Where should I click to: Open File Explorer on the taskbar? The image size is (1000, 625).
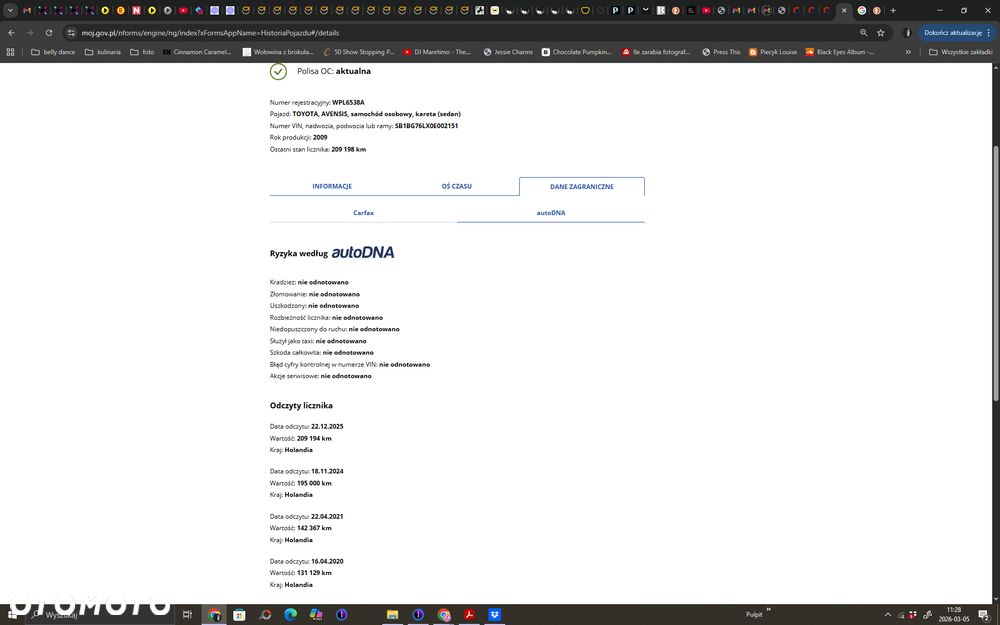pos(392,614)
